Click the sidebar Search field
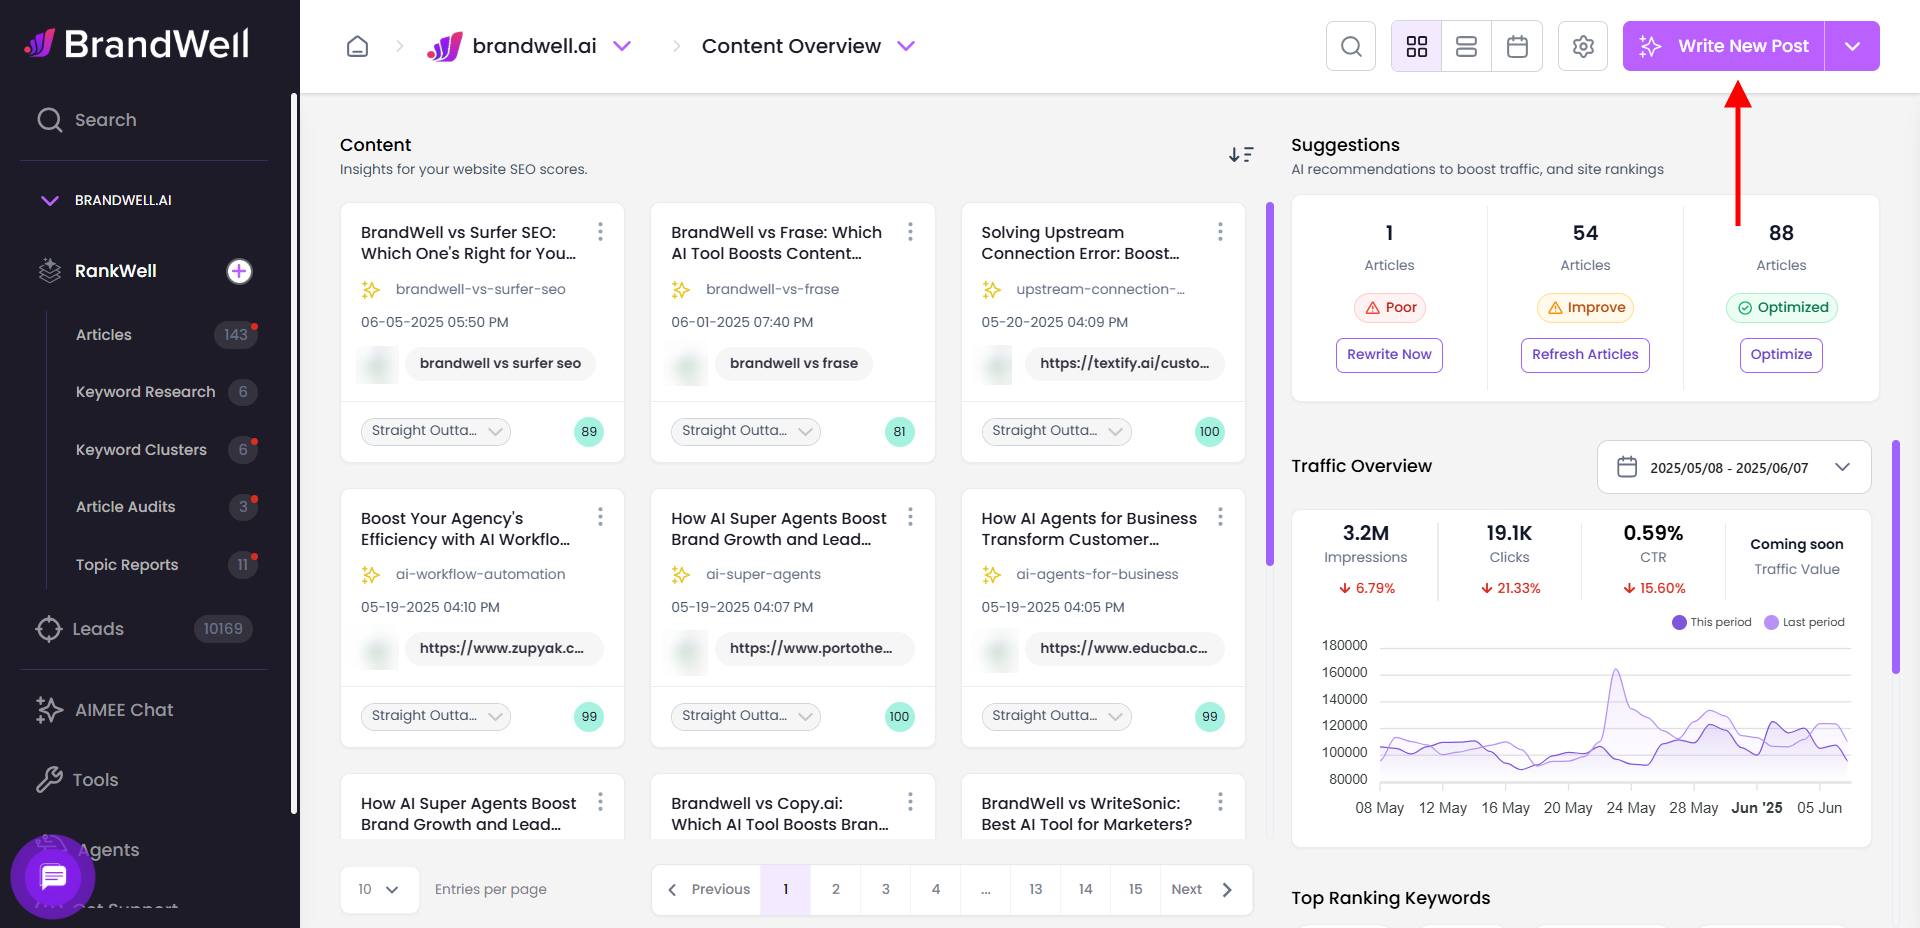1920x928 pixels. click(144, 120)
